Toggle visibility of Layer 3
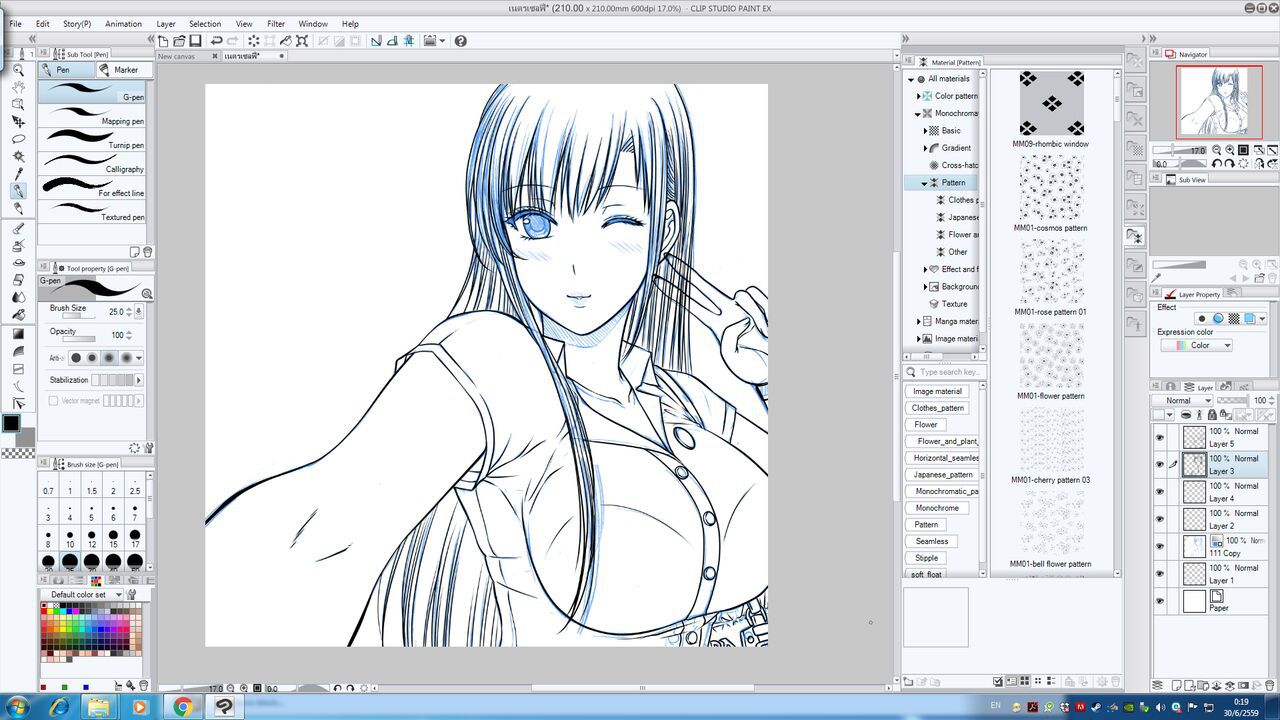This screenshot has height=720, width=1280. tap(1160, 464)
